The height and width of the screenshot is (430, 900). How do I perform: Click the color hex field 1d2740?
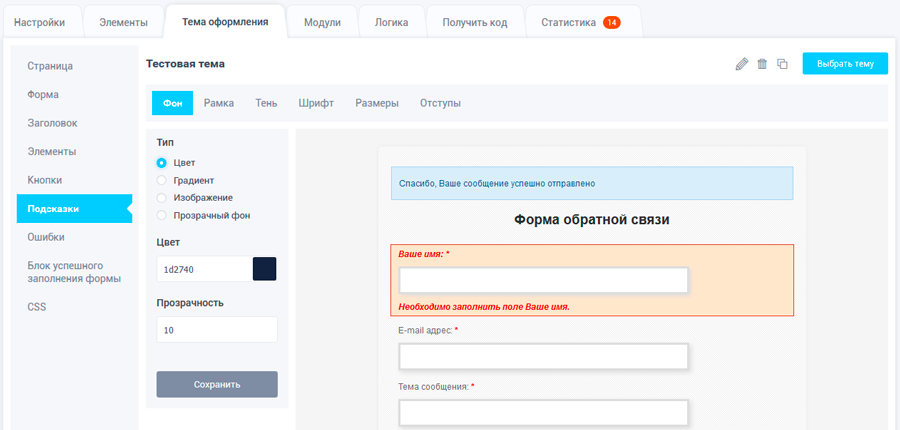204,269
